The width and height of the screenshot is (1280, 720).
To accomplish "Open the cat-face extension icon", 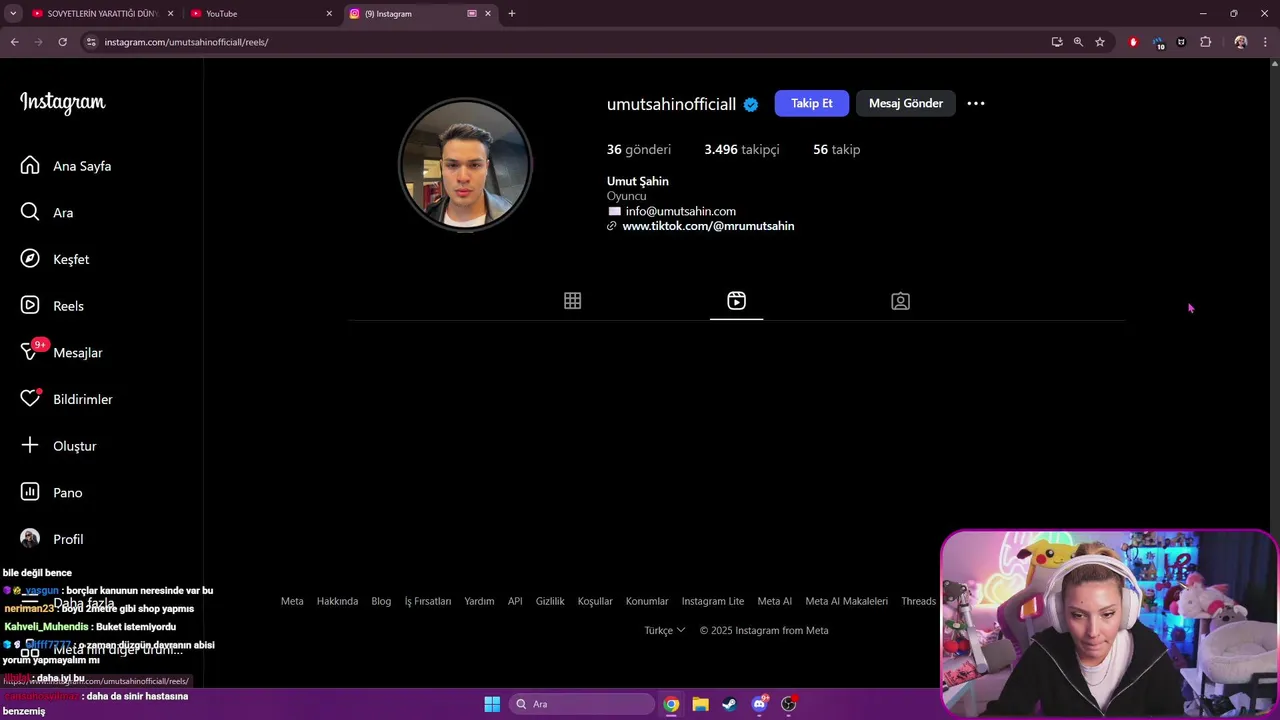I will [1182, 42].
